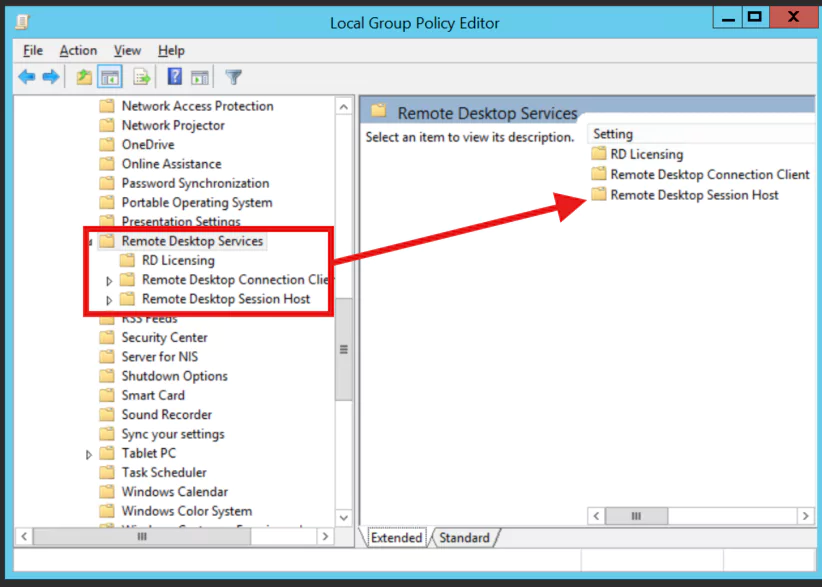The image size is (822, 587).
Task: Select the Security Center folder icon
Action: pyautogui.click(x=107, y=338)
